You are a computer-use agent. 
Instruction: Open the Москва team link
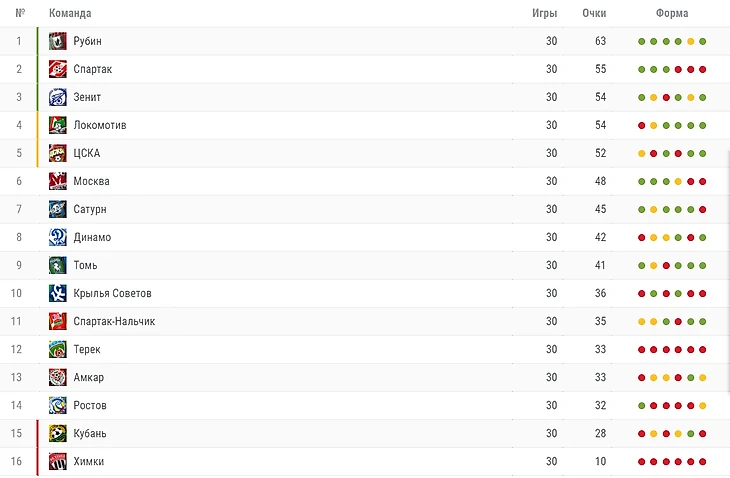[91, 181]
